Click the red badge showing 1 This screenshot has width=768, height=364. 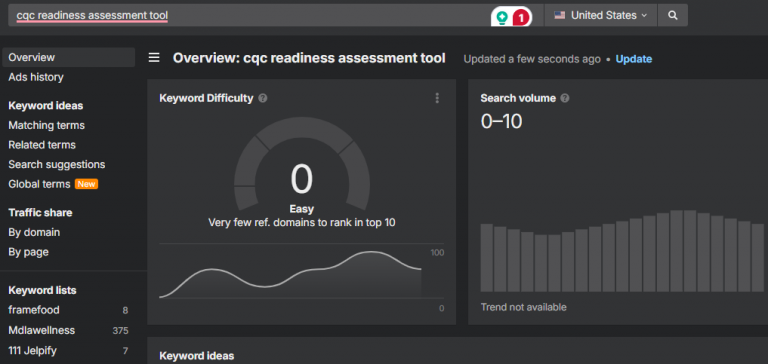521,18
